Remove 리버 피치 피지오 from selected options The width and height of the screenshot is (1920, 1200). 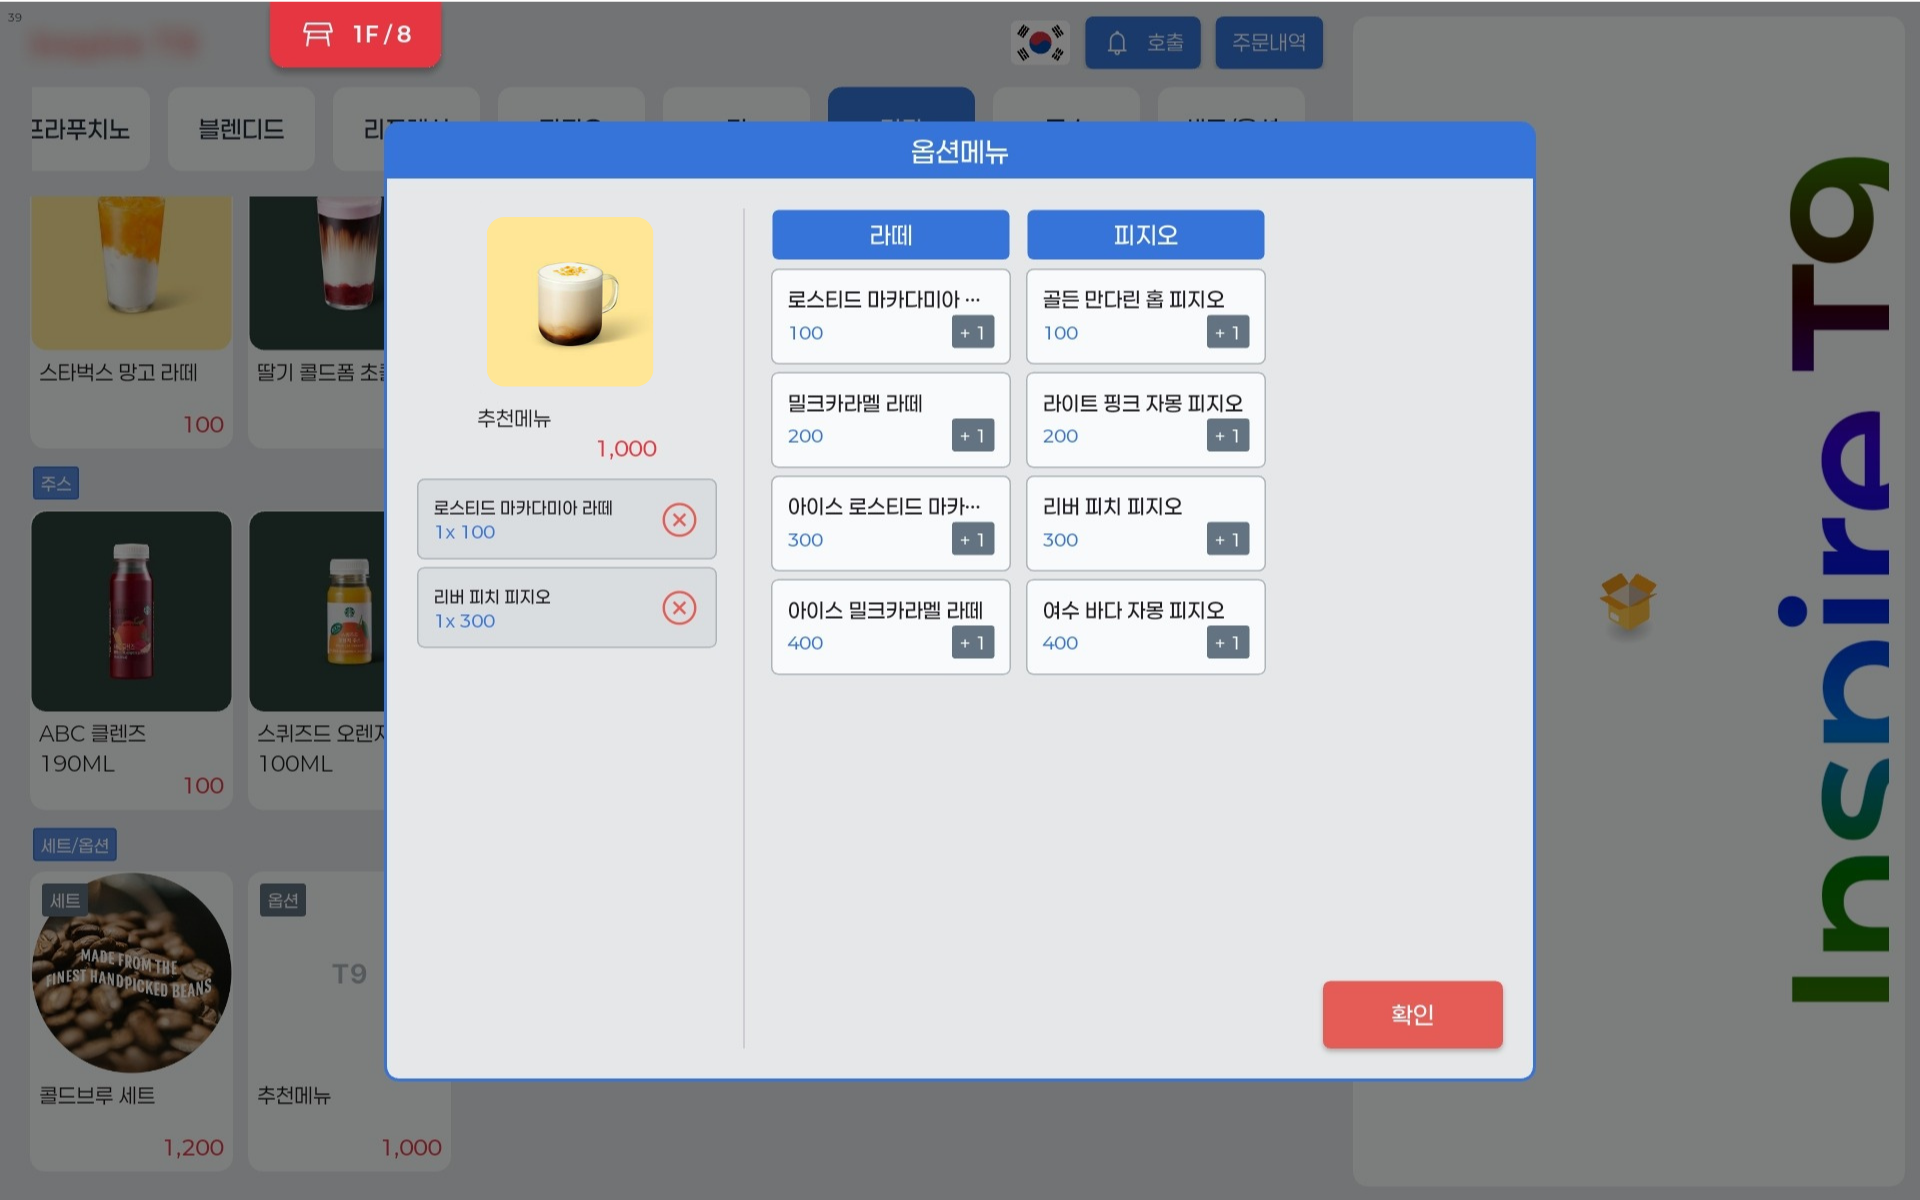pyautogui.click(x=679, y=608)
